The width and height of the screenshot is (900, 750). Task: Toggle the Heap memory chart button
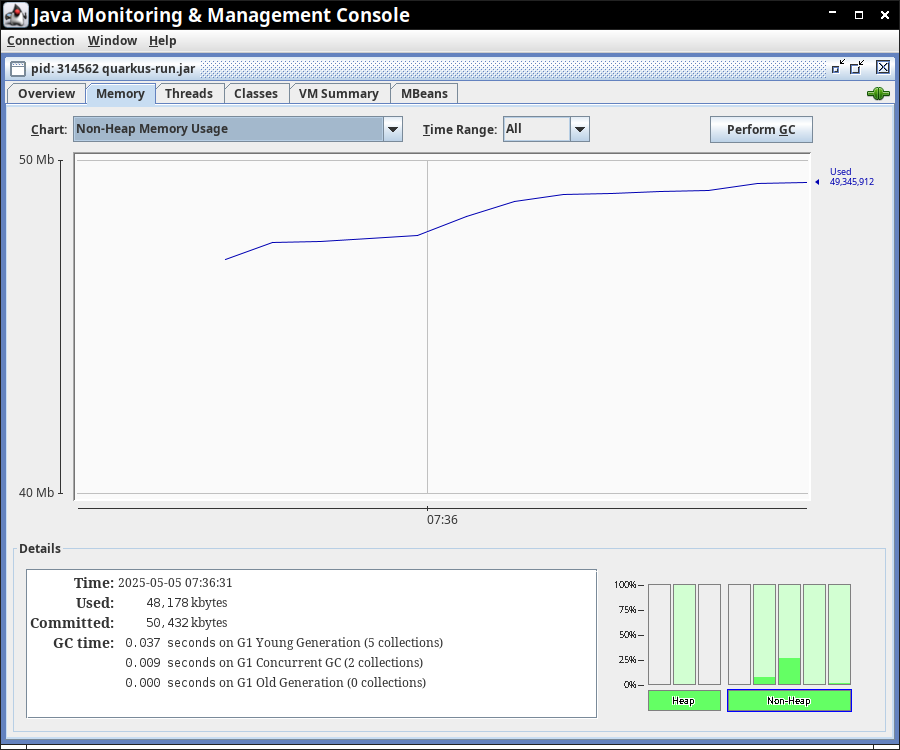684,701
